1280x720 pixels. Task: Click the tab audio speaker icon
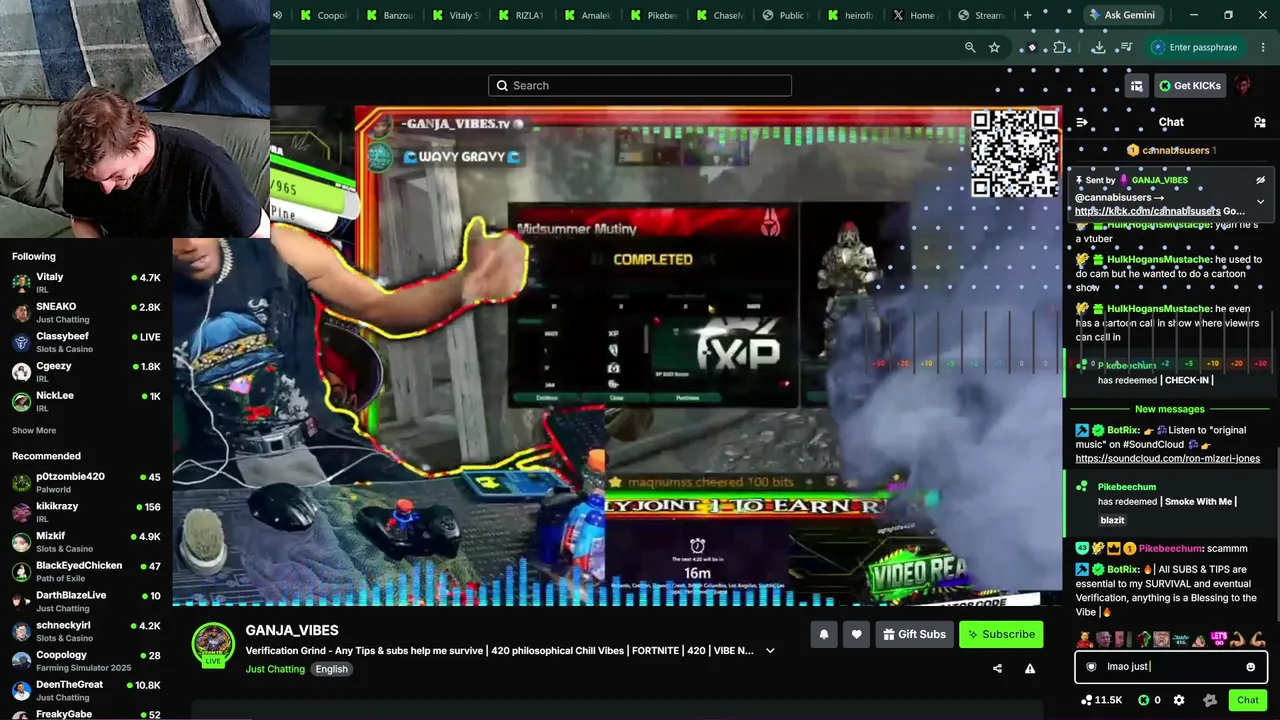coord(277,15)
